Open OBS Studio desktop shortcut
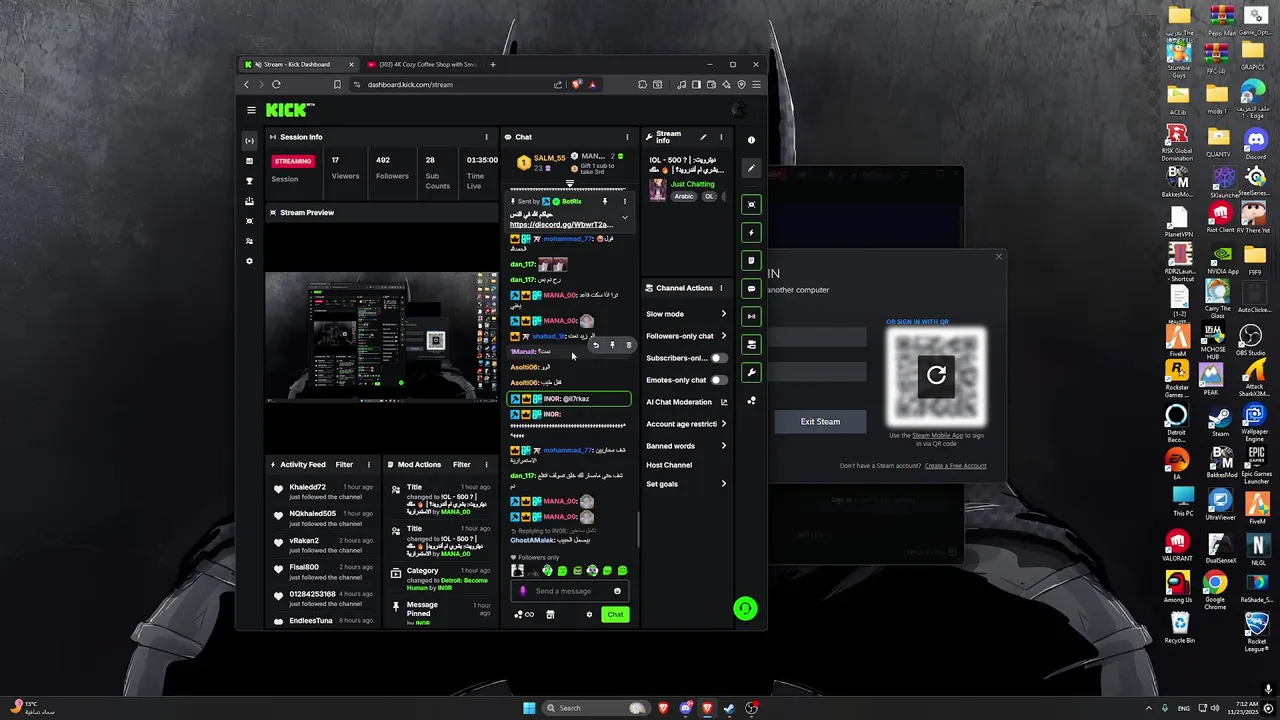1280x720 pixels. coord(1251,340)
